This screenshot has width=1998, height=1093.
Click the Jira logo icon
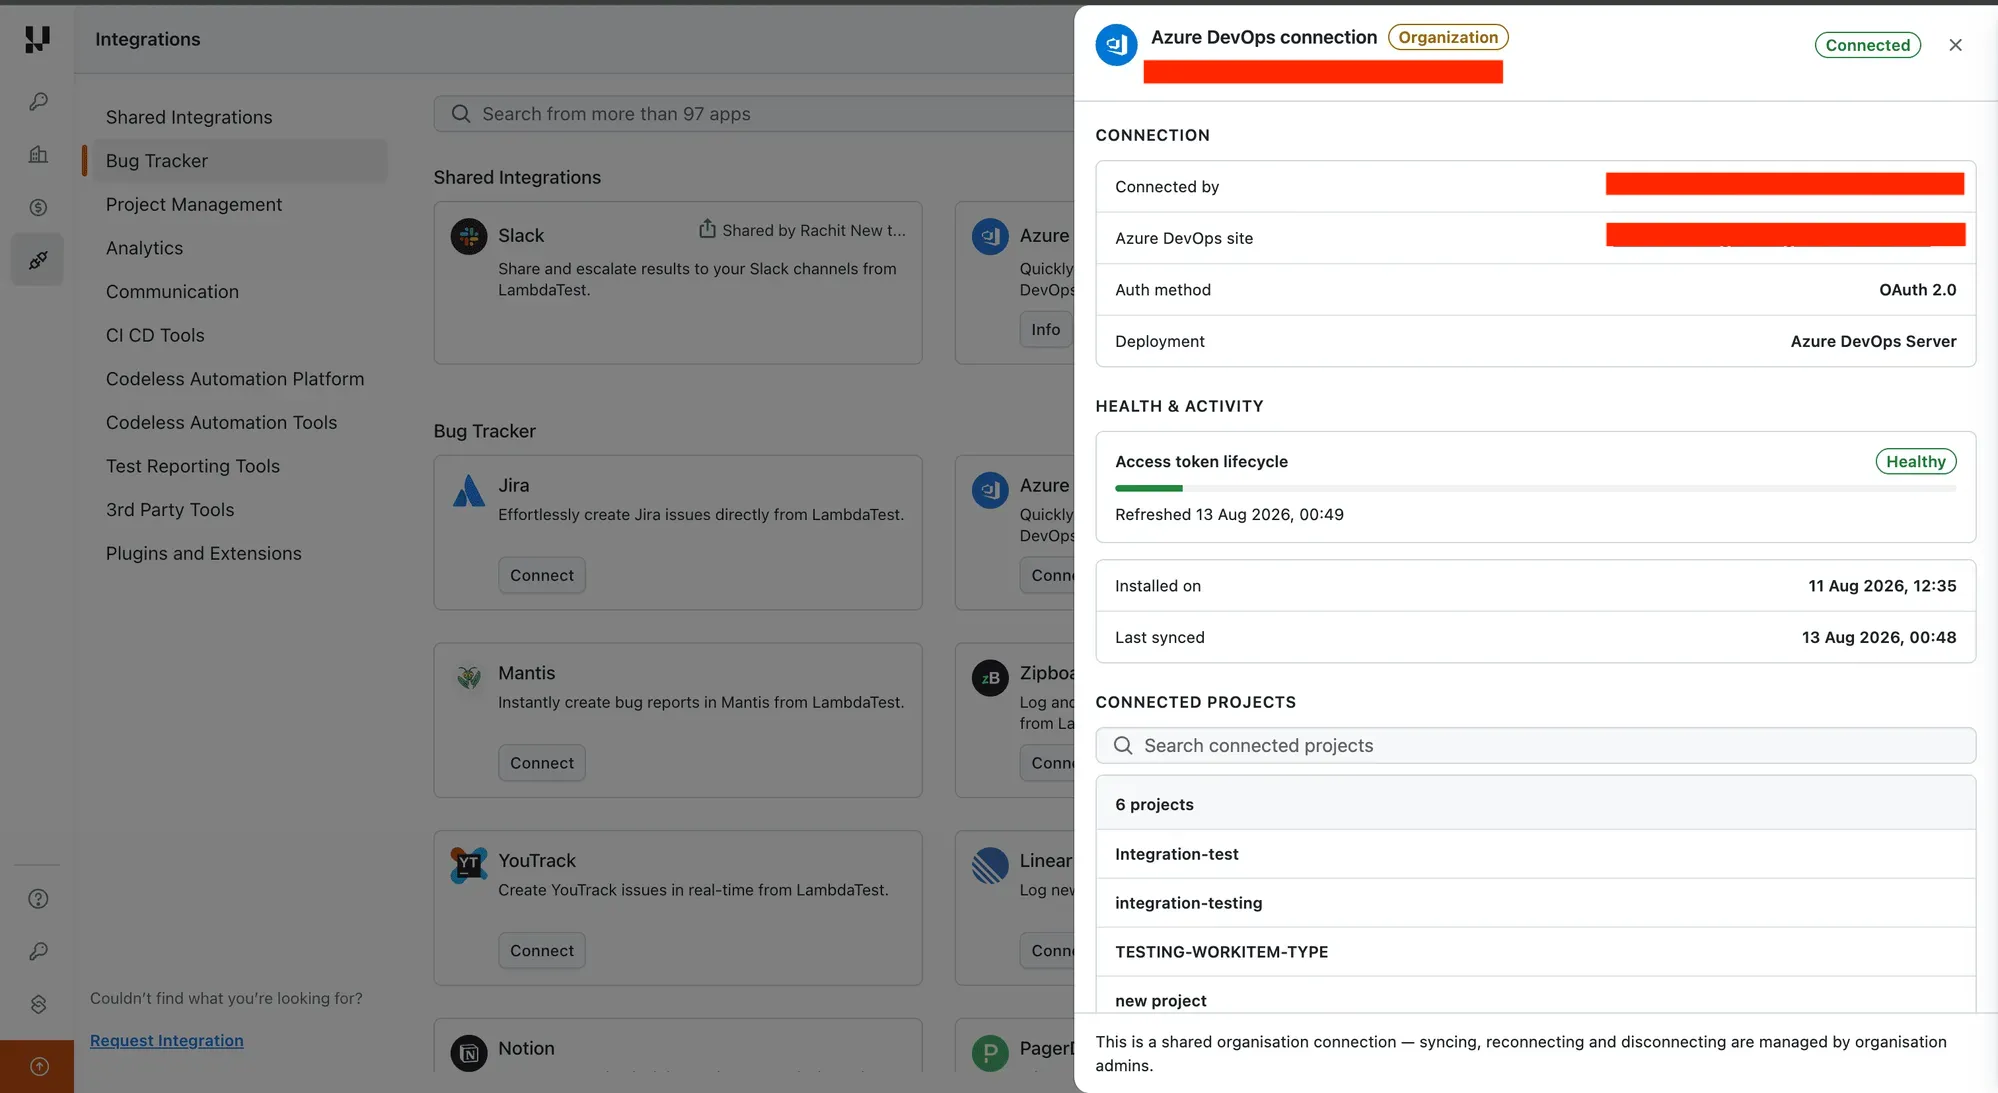click(468, 490)
